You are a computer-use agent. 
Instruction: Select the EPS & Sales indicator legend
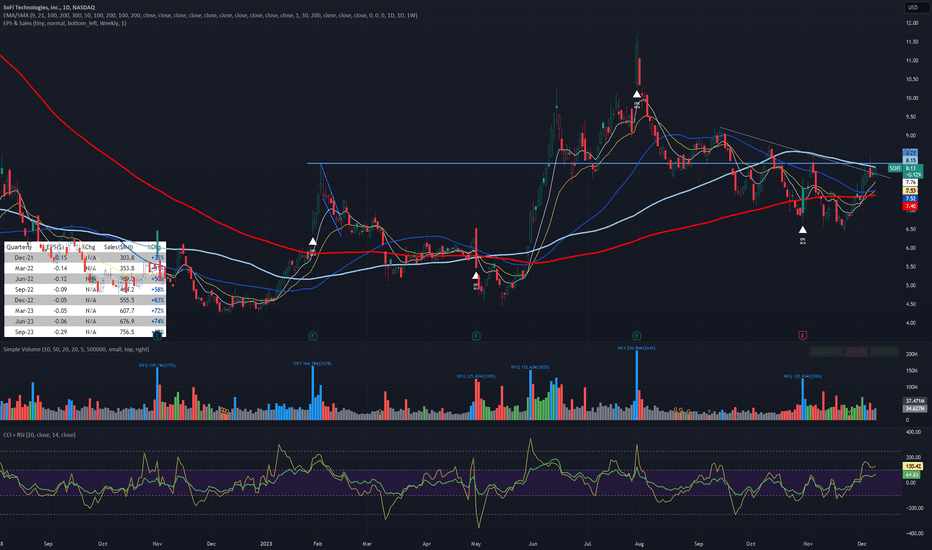65,23
